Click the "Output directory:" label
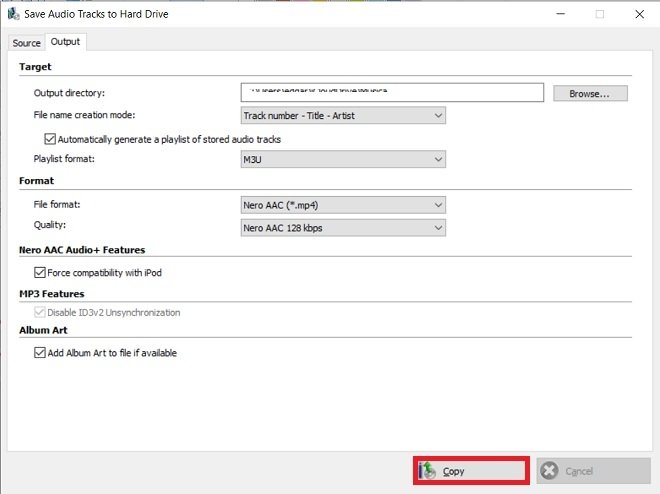 click(x=69, y=93)
